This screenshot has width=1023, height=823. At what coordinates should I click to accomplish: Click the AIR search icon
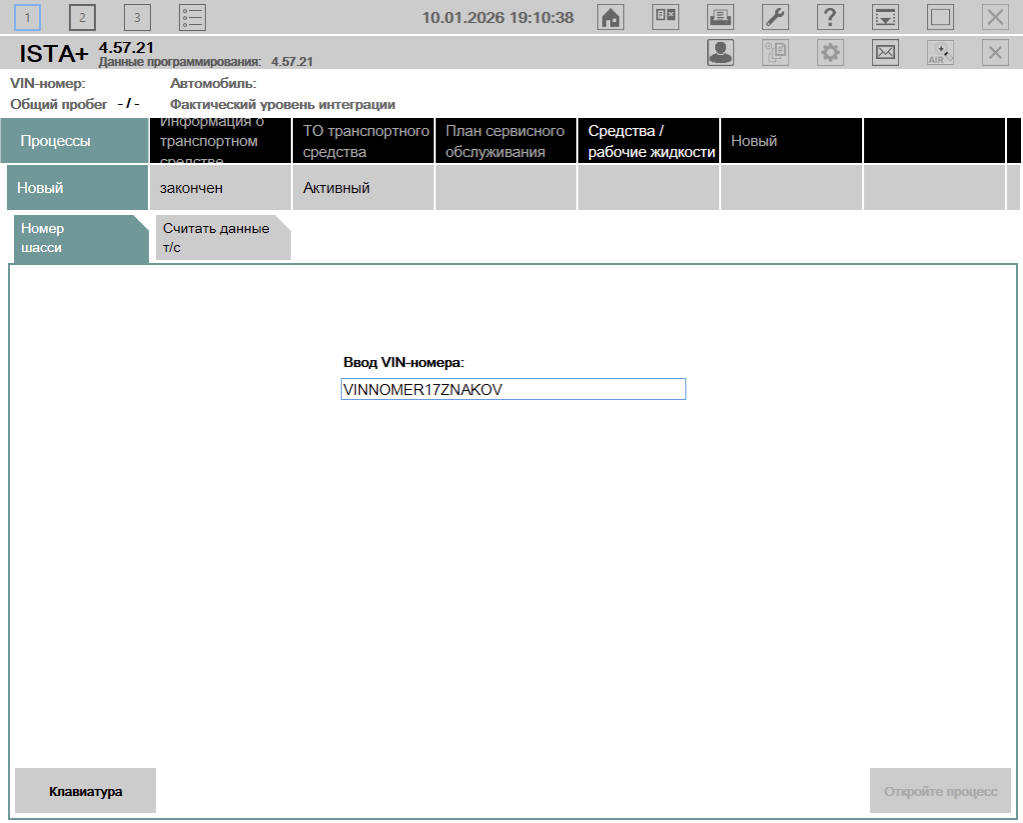[x=940, y=53]
